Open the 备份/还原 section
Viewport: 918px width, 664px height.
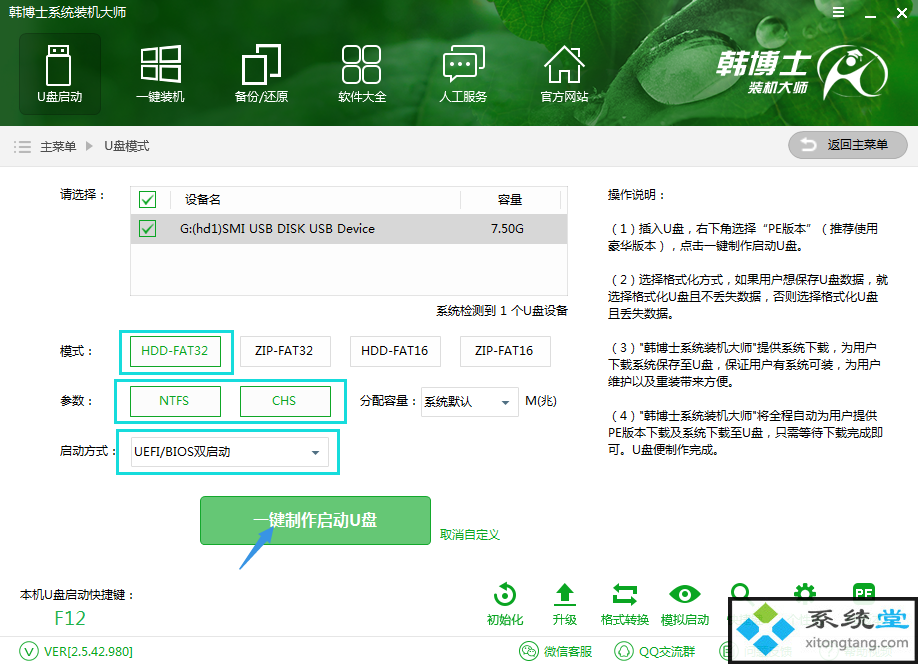(x=261, y=74)
